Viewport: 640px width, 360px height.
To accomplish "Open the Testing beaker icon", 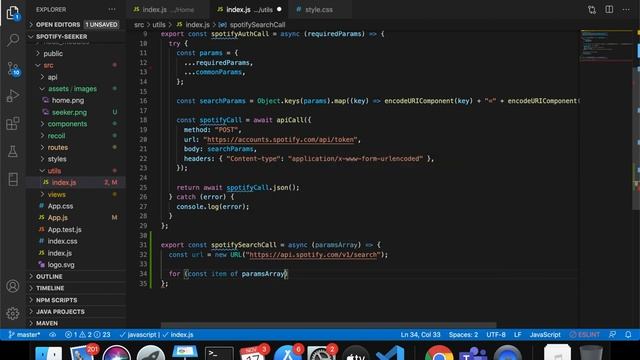I will click(13, 151).
